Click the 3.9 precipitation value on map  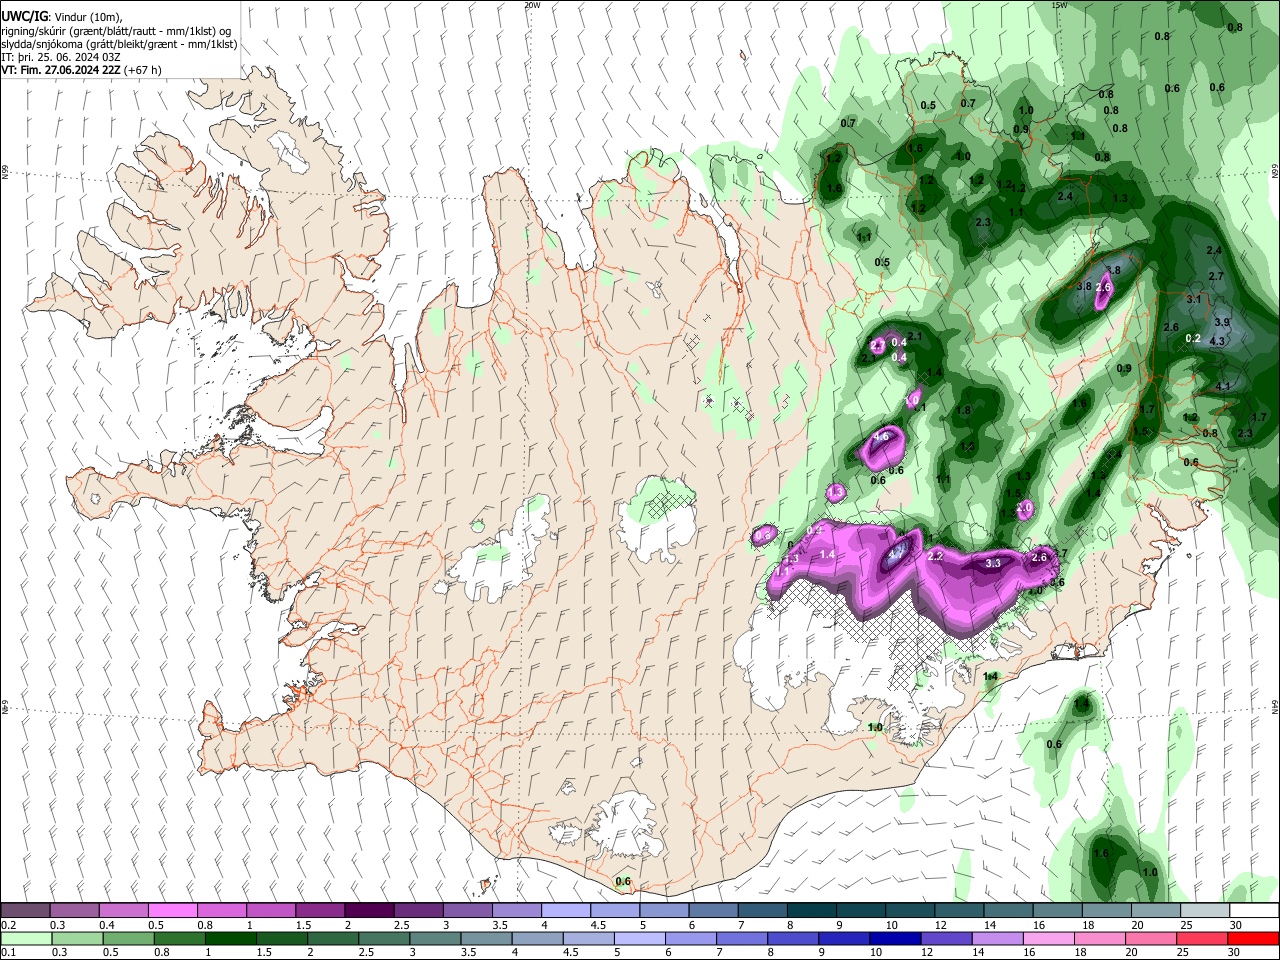click(1222, 322)
